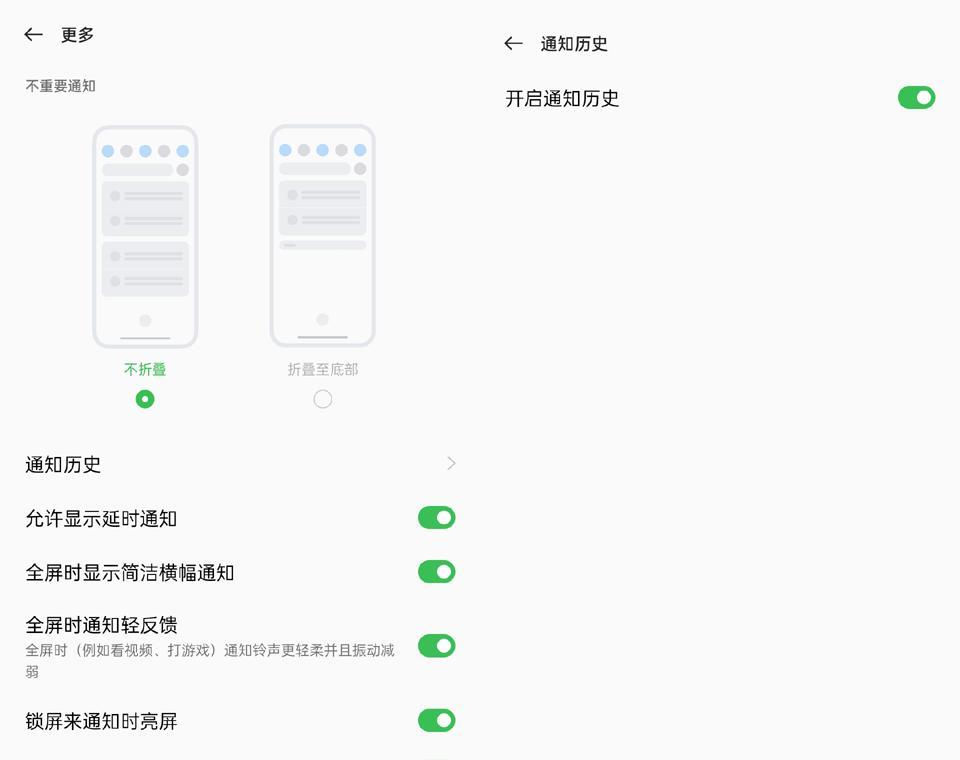Viewport: 960px width, 760px height.
Task: Tap back arrow next to 通知历史 header
Action: (x=513, y=43)
